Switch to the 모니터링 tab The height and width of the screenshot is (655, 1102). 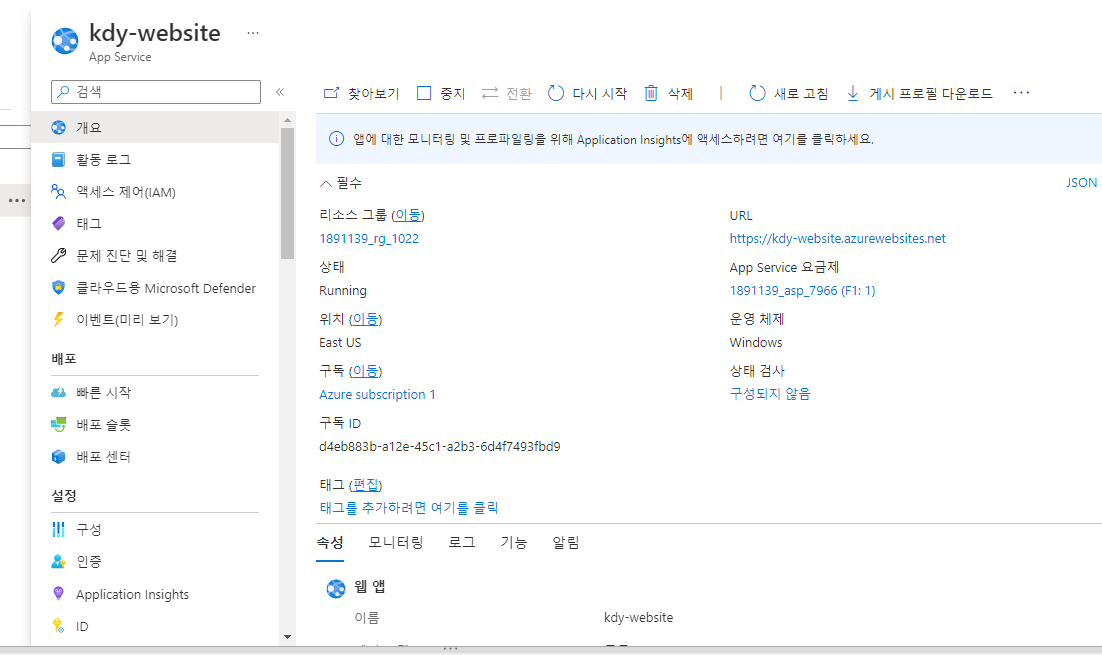pos(396,543)
